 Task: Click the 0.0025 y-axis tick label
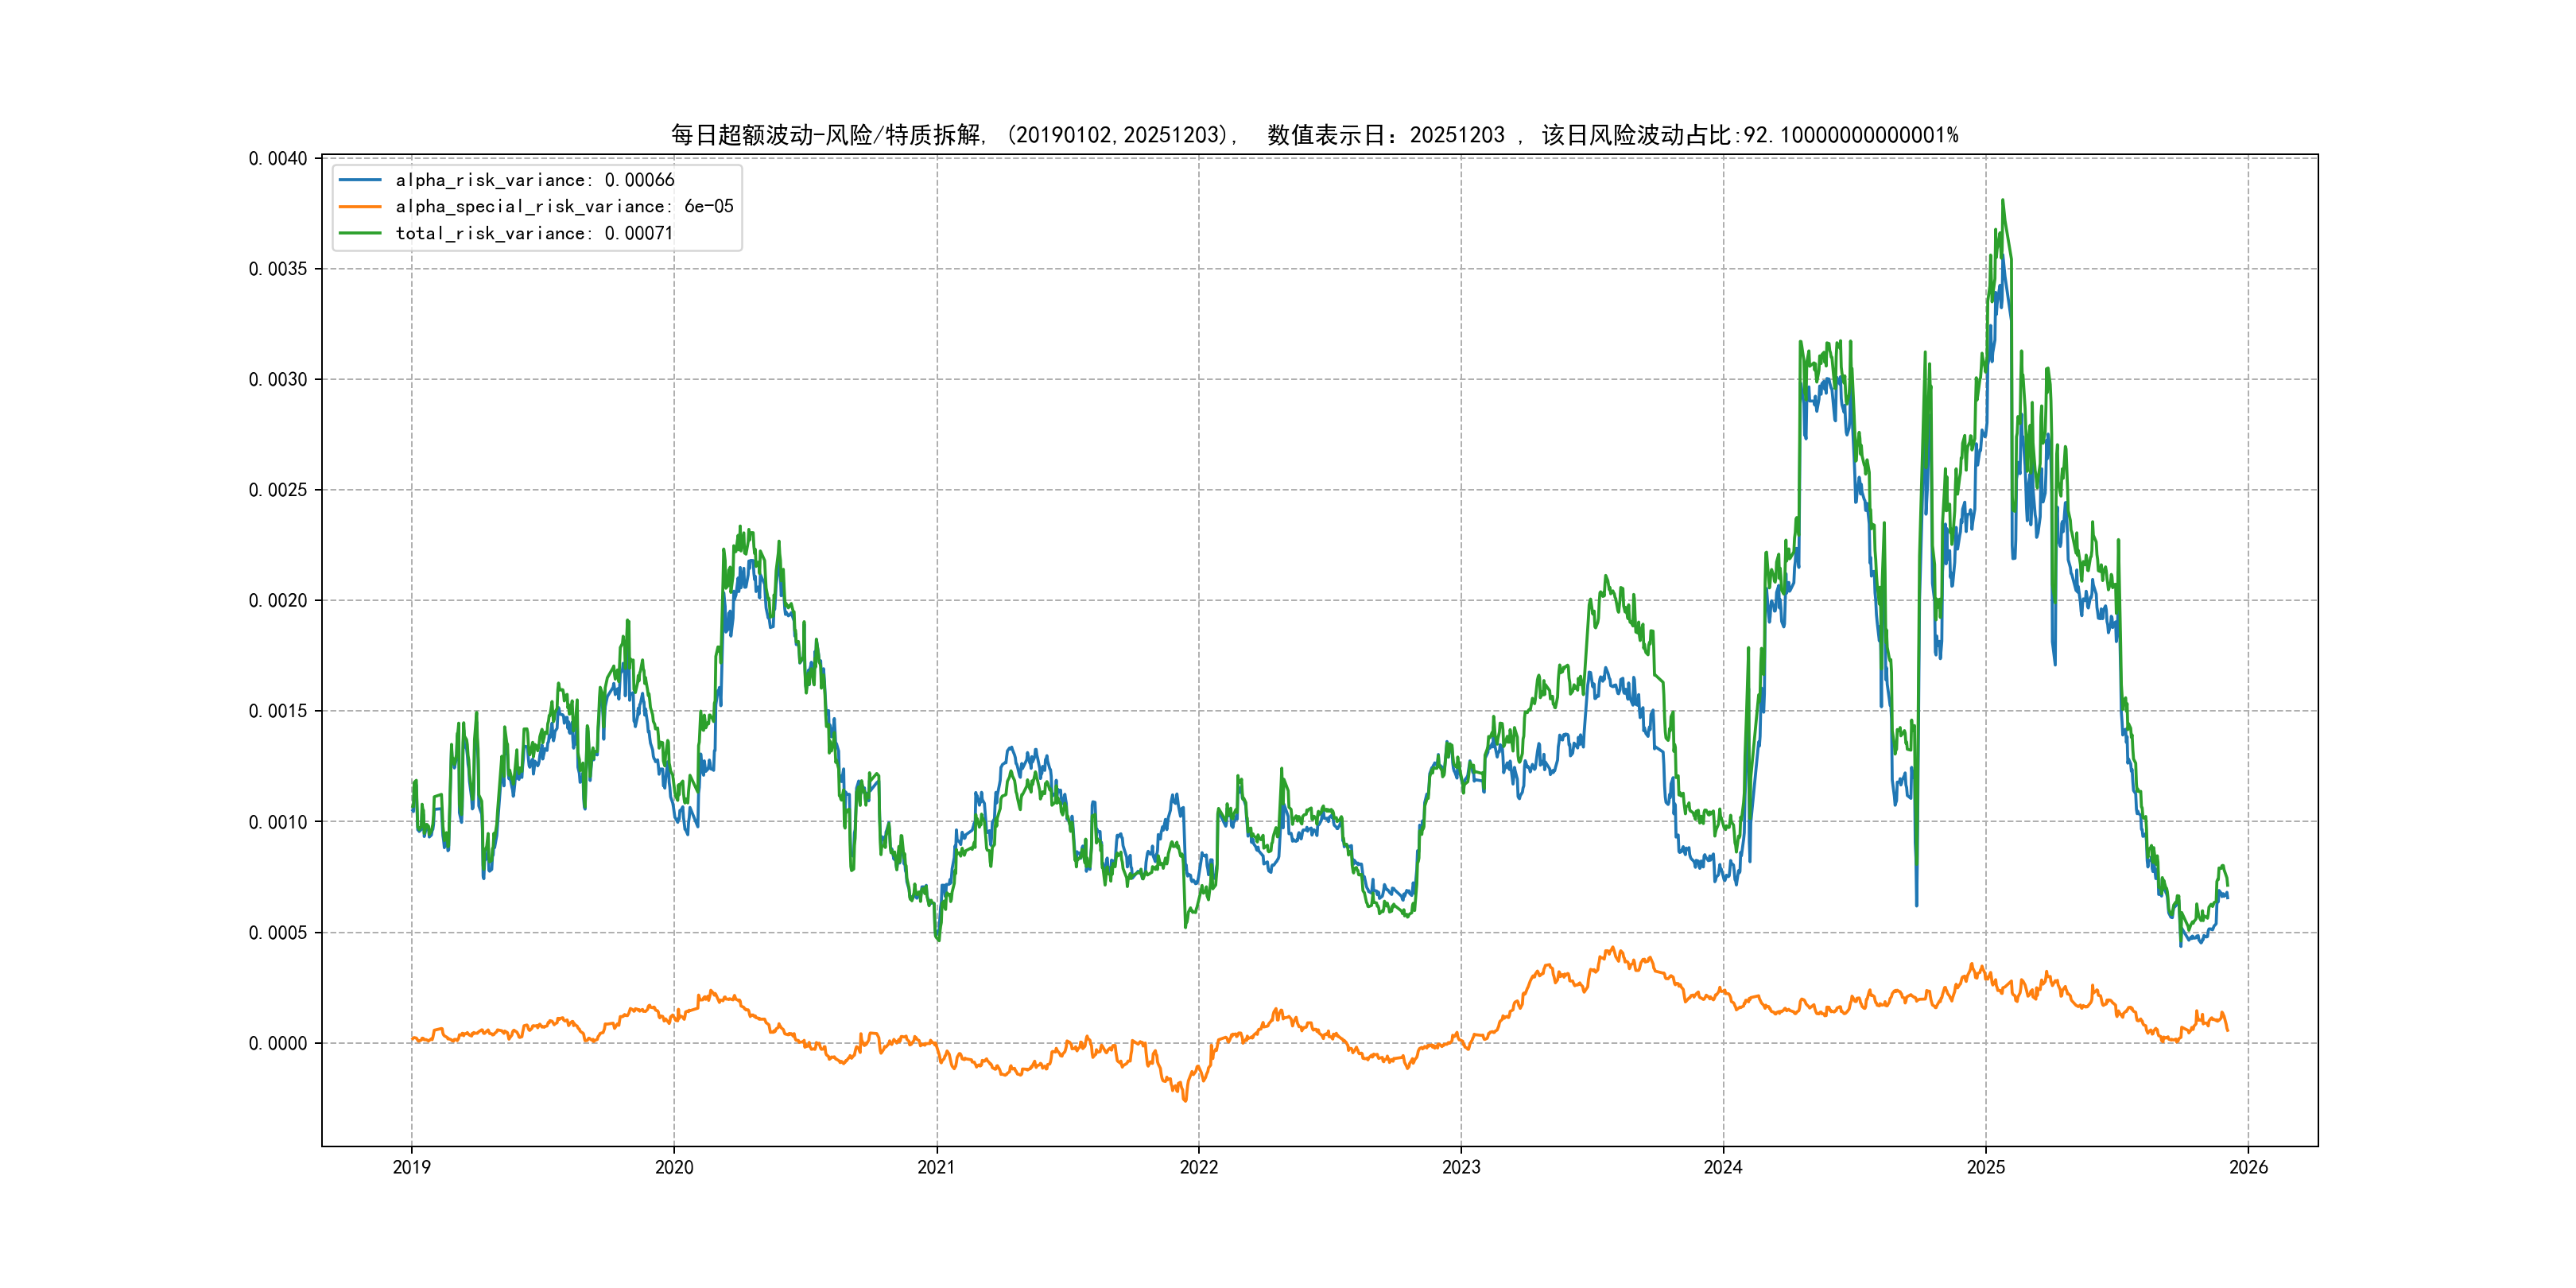click(278, 490)
